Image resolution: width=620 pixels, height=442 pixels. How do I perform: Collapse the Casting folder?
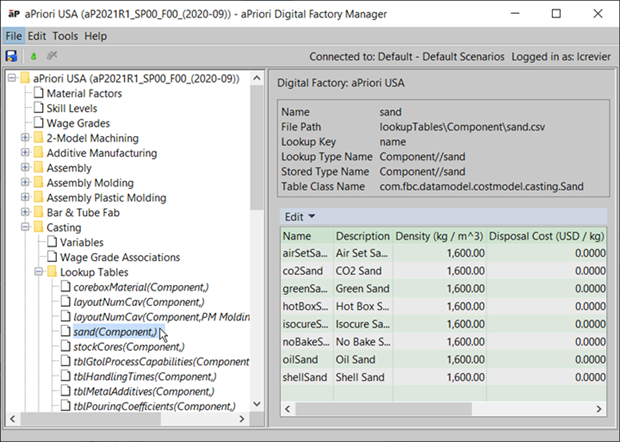(x=25, y=227)
